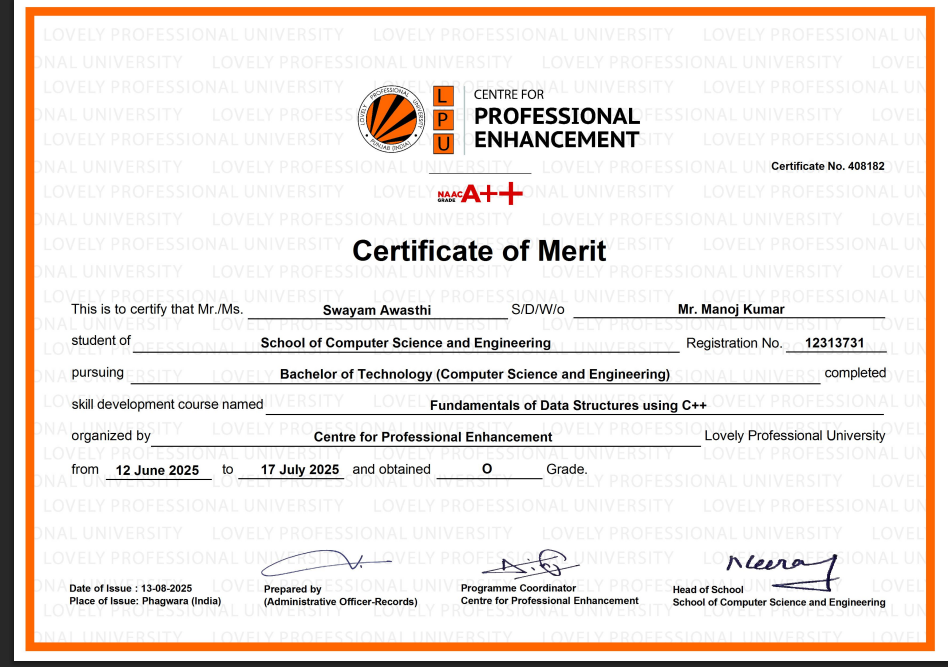Click 'Date of Issue : 13-08-2025' text

click(x=131, y=588)
